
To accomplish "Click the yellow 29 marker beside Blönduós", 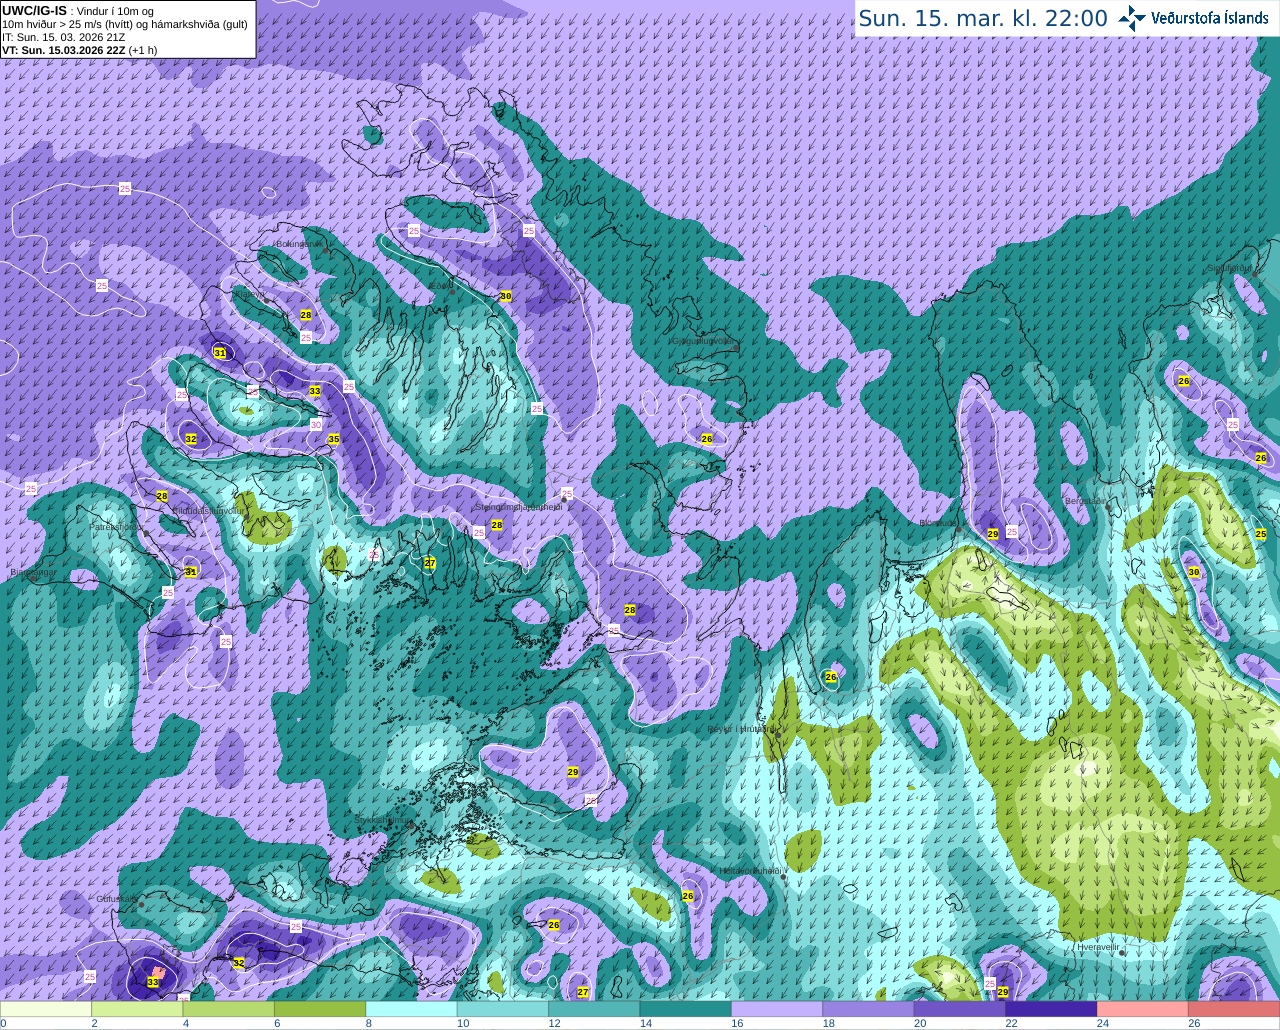I will [993, 534].
